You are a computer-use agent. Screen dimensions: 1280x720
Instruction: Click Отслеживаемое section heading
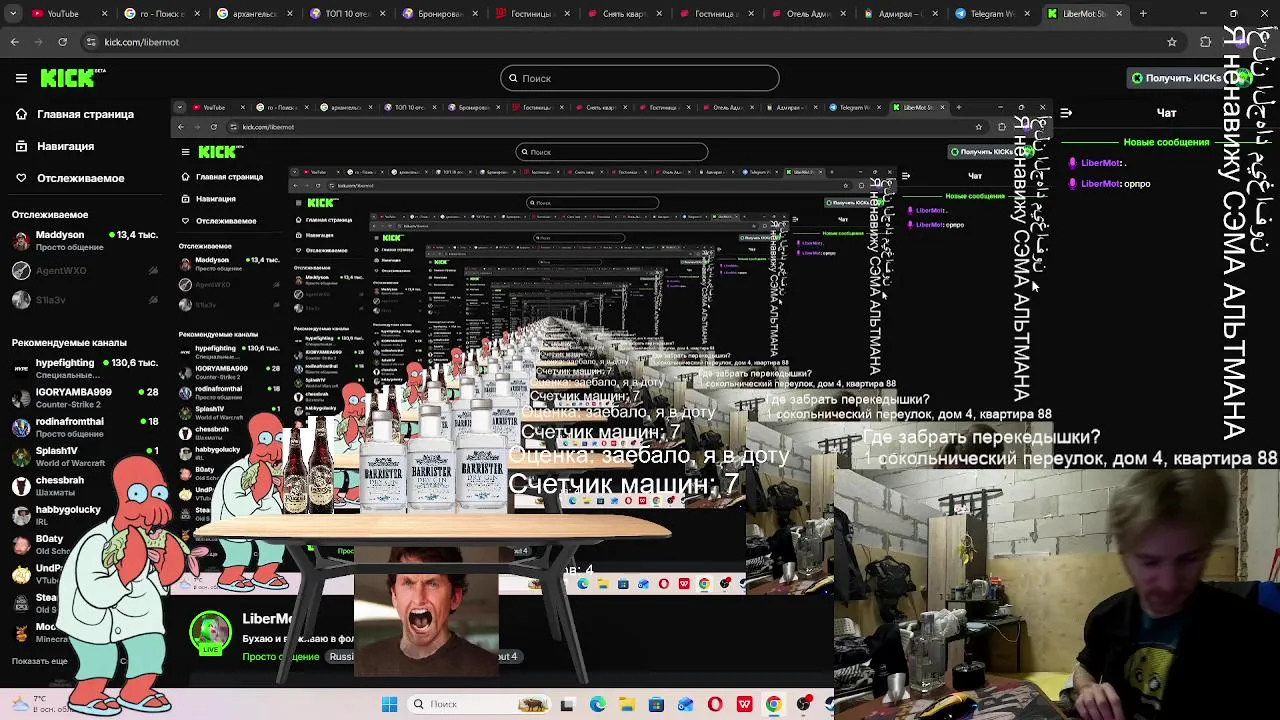50,214
